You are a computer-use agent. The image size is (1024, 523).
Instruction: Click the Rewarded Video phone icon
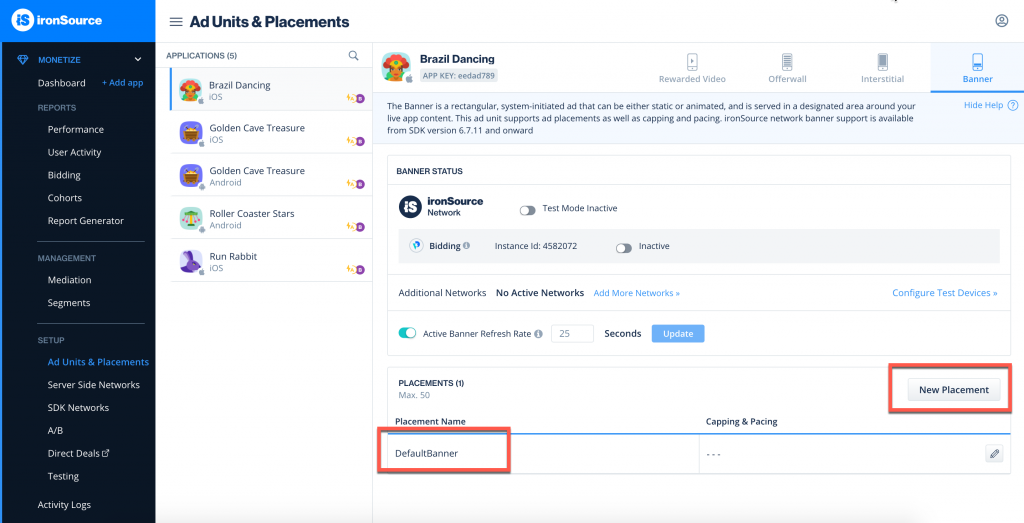692,62
